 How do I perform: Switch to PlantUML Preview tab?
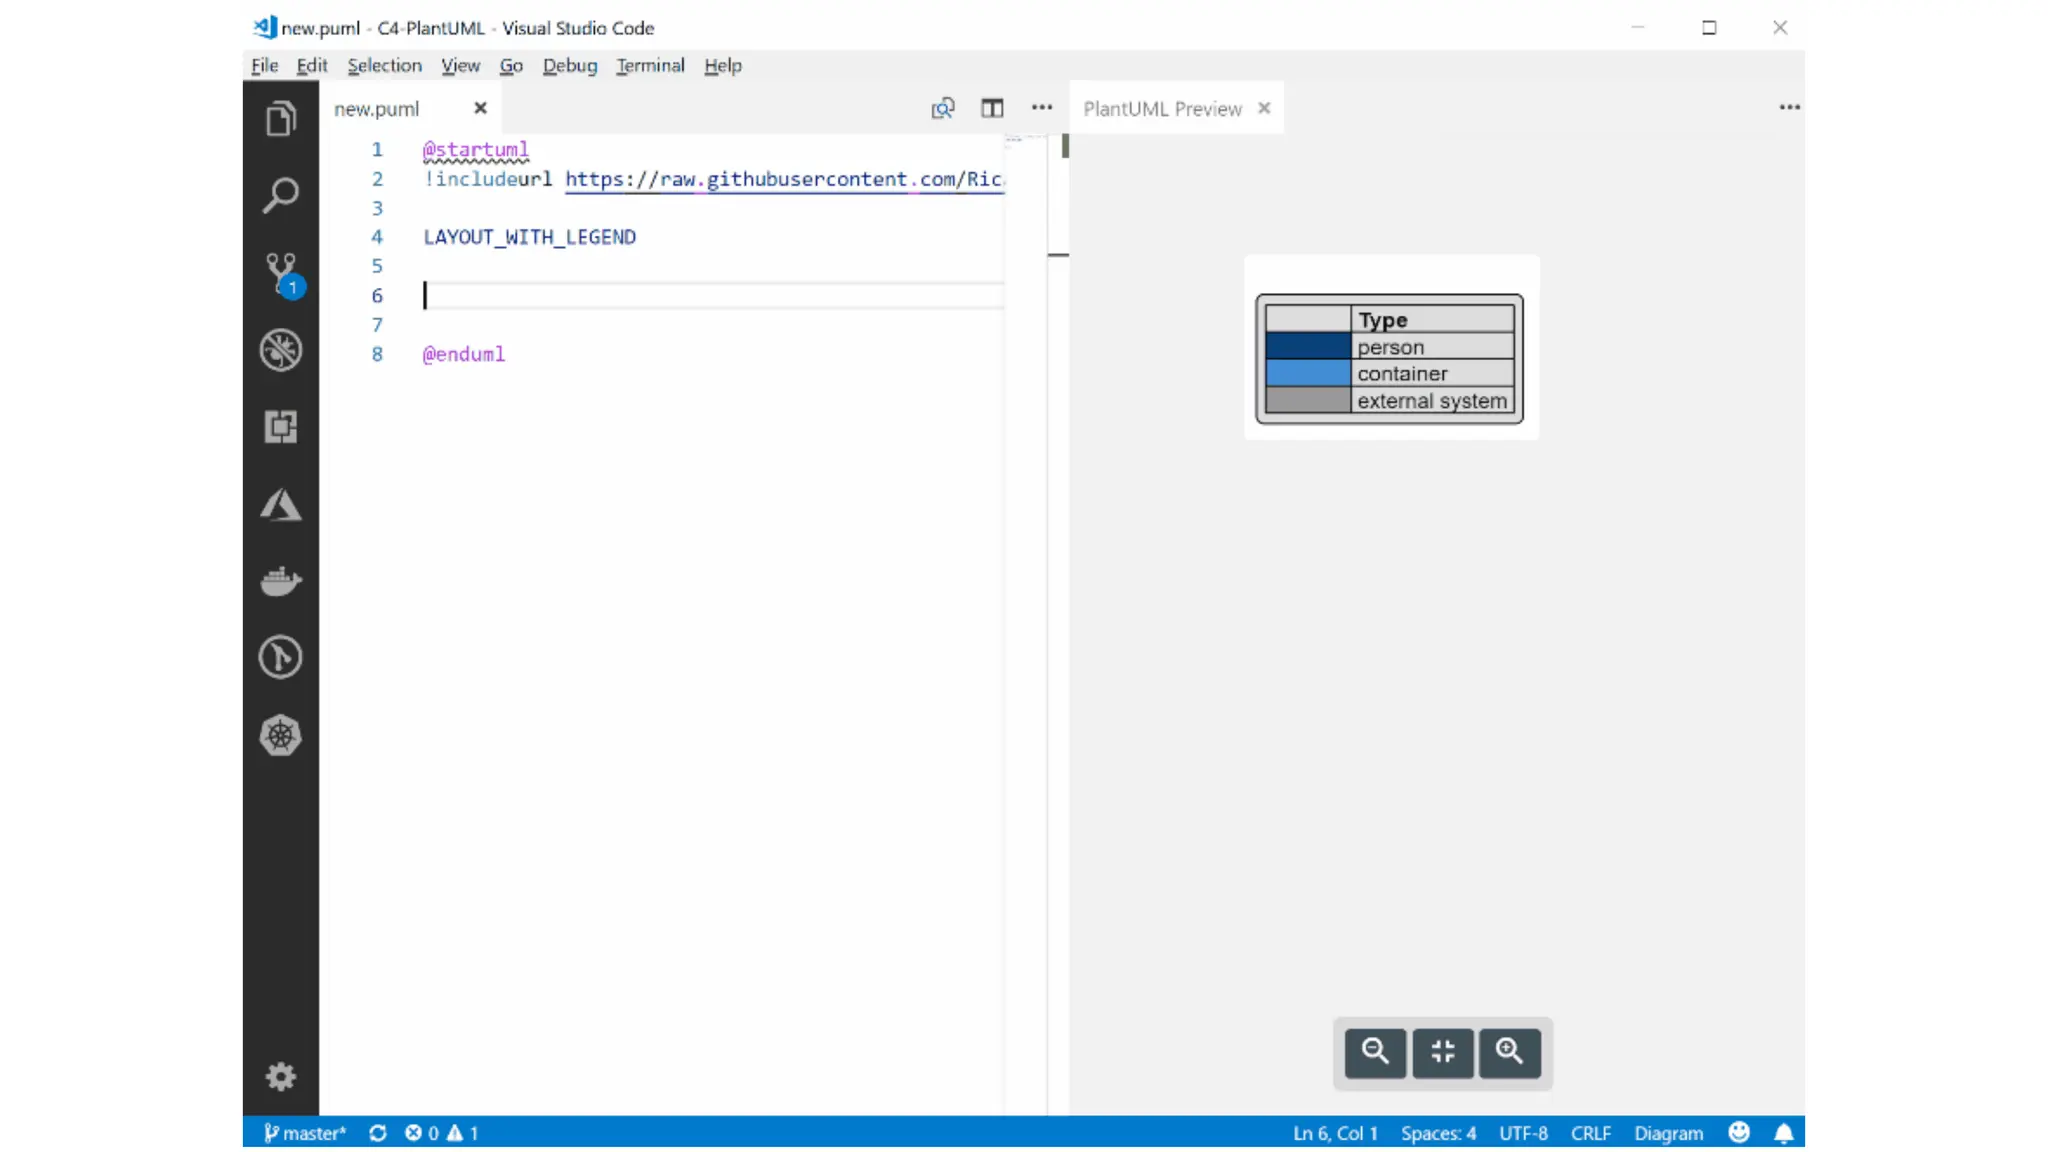pyautogui.click(x=1162, y=109)
